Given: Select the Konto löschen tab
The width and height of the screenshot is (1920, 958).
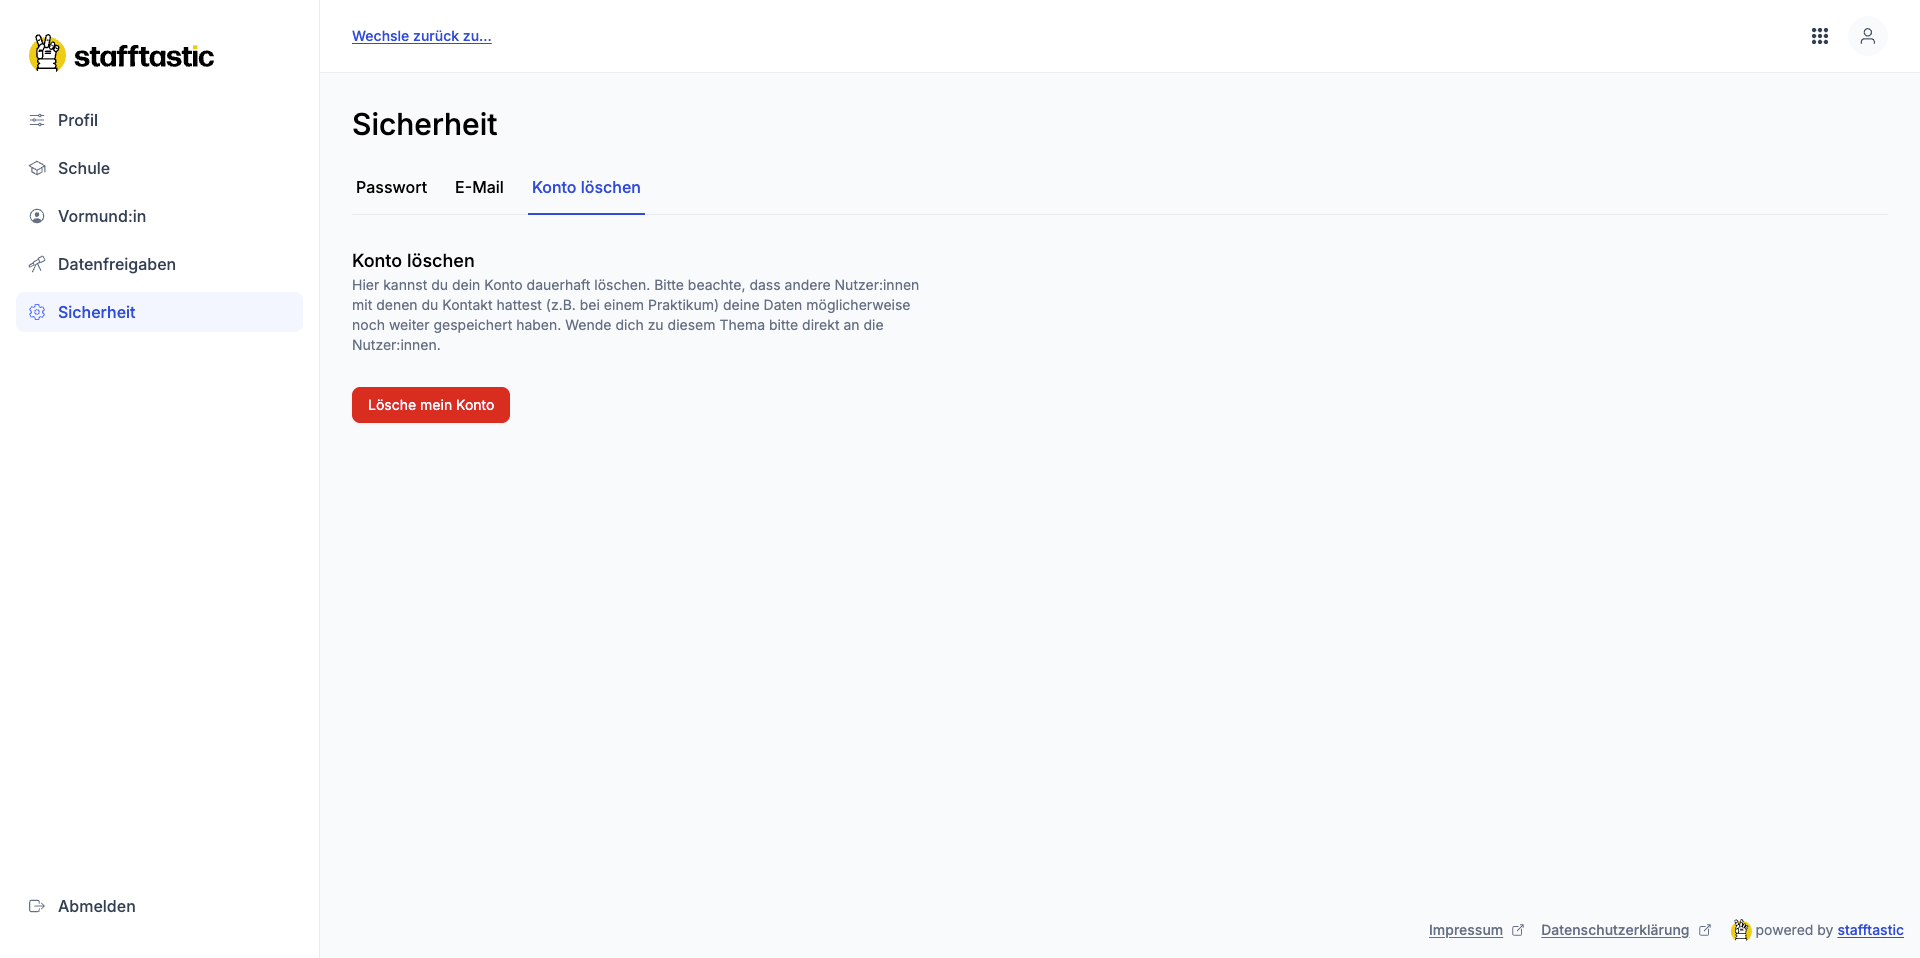Looking at the screenshot, I should point(586,188).
